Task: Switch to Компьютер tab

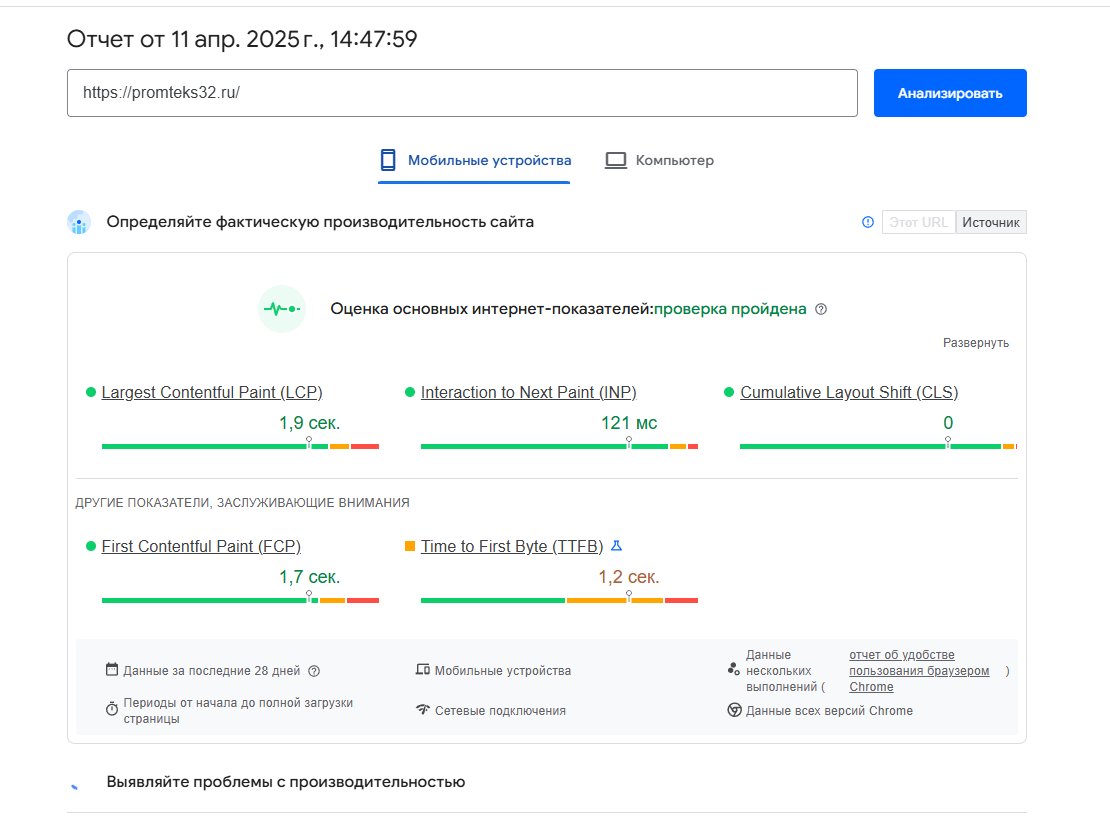Action: [x=675, y=160]
